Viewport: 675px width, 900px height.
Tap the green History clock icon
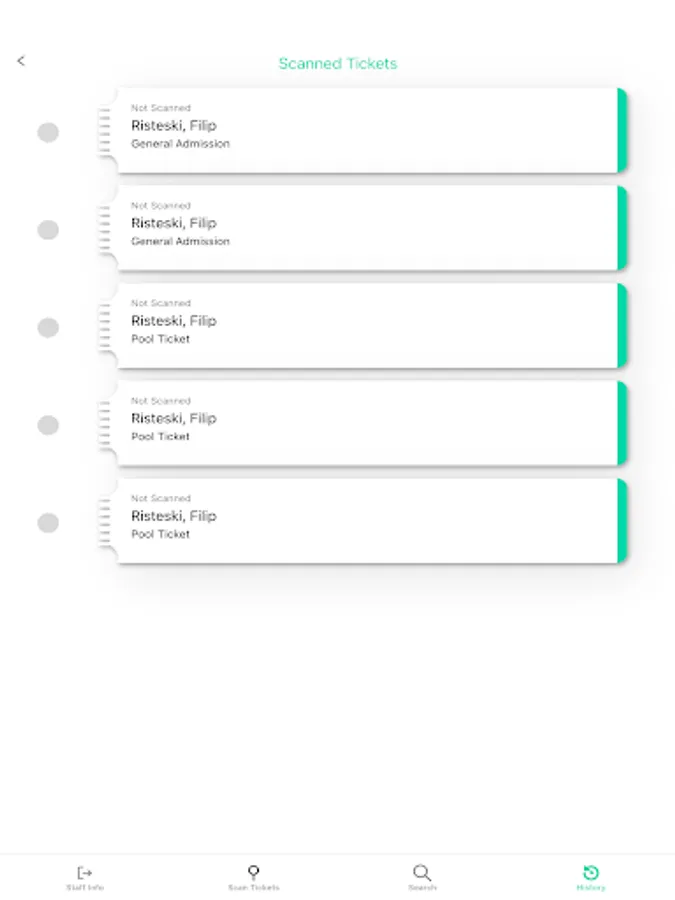point(591,872)
